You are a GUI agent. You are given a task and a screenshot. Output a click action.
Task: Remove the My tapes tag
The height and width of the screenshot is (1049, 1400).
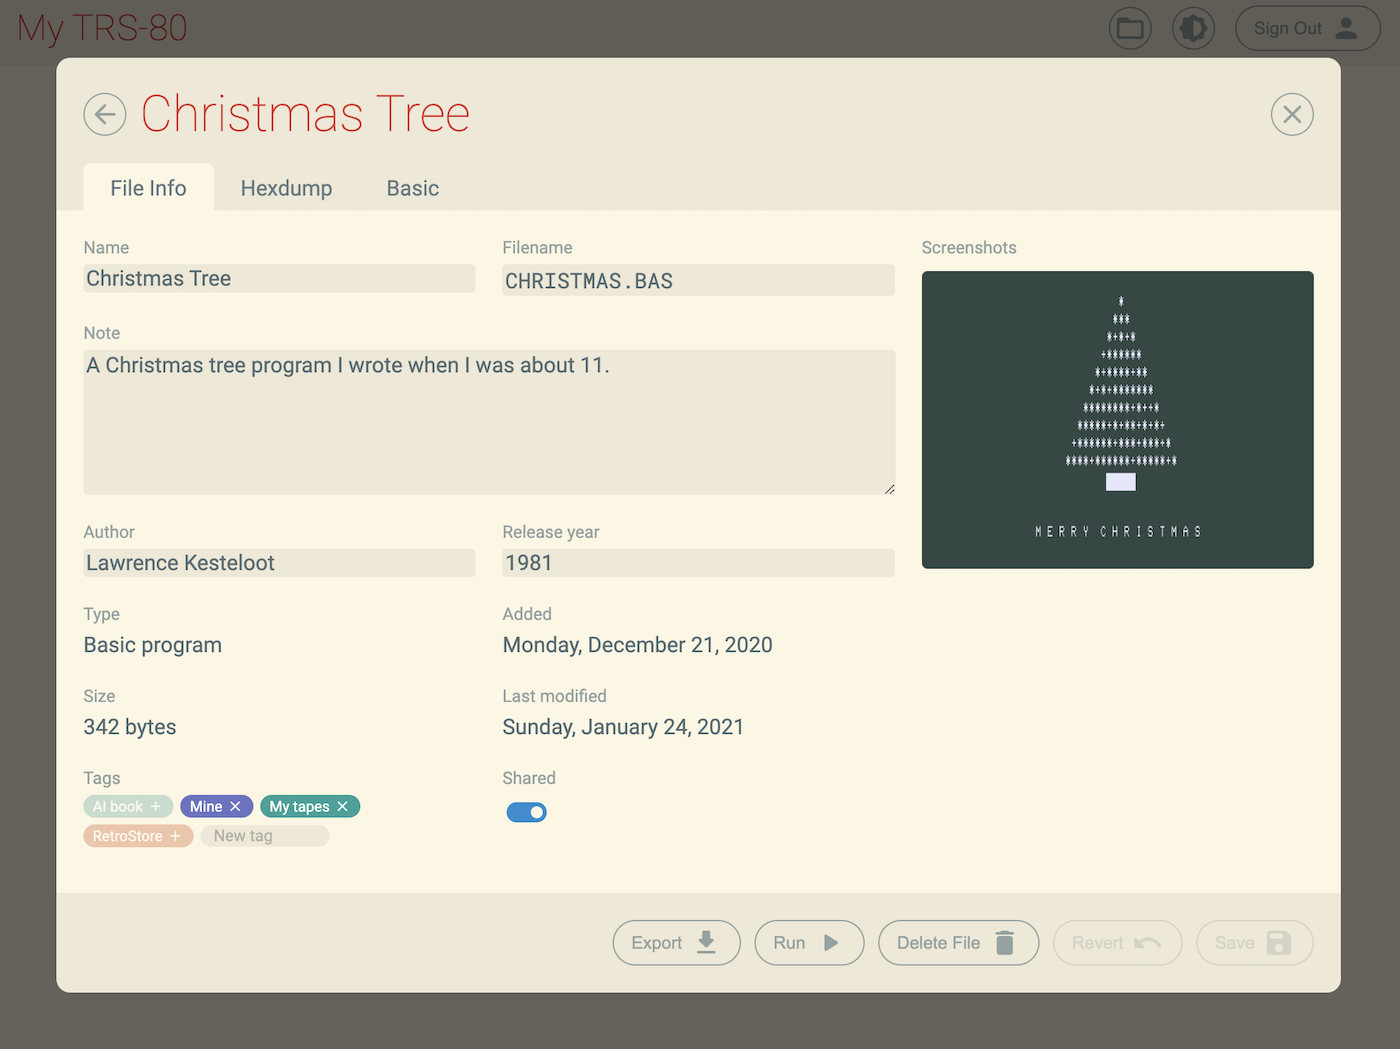[x=343, y=807]
